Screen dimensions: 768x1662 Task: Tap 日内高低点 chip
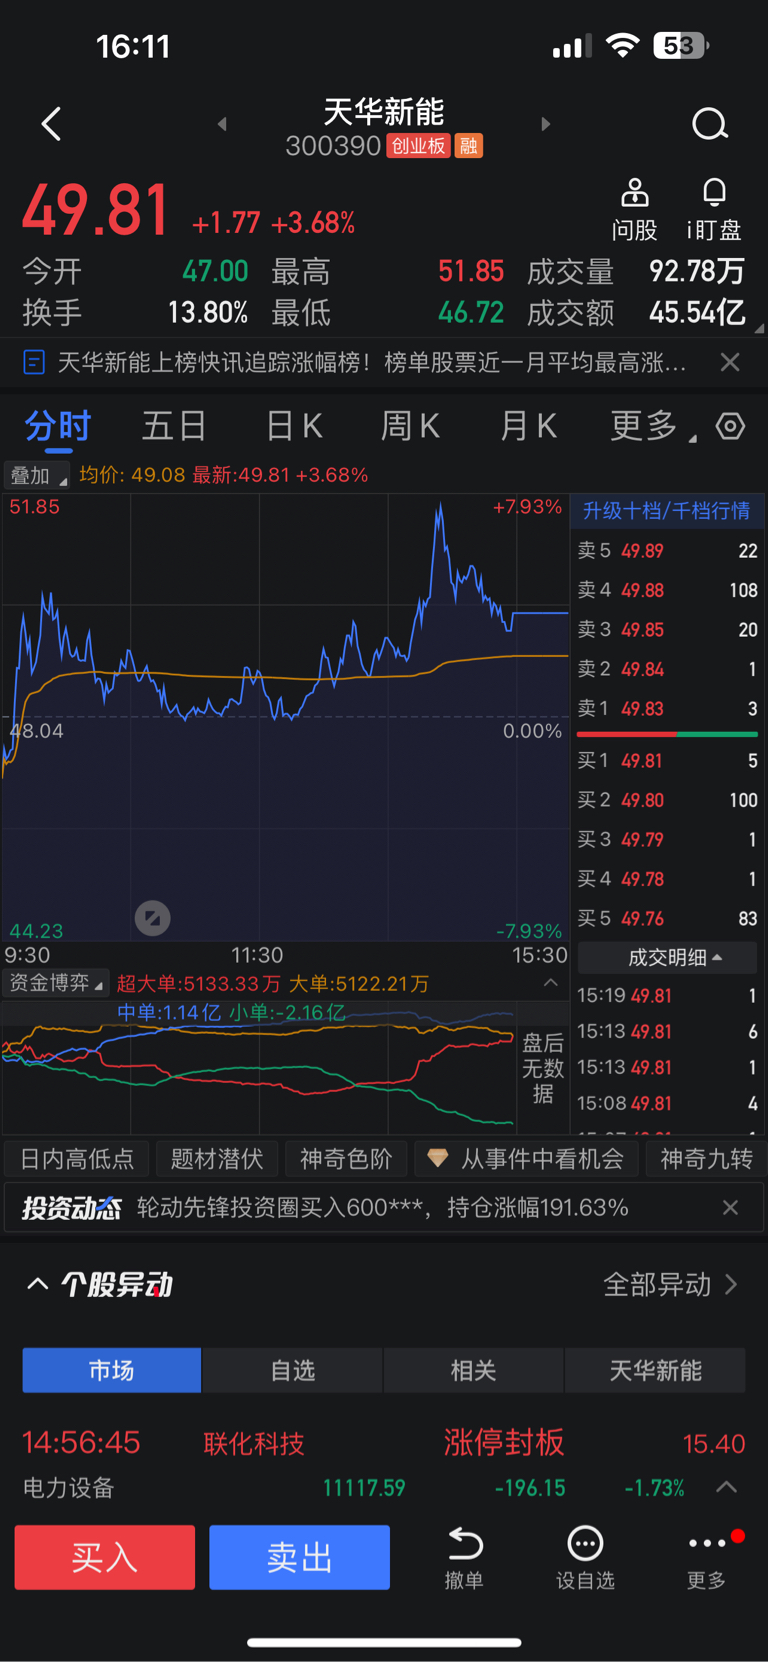click(x=77, y=1159)
